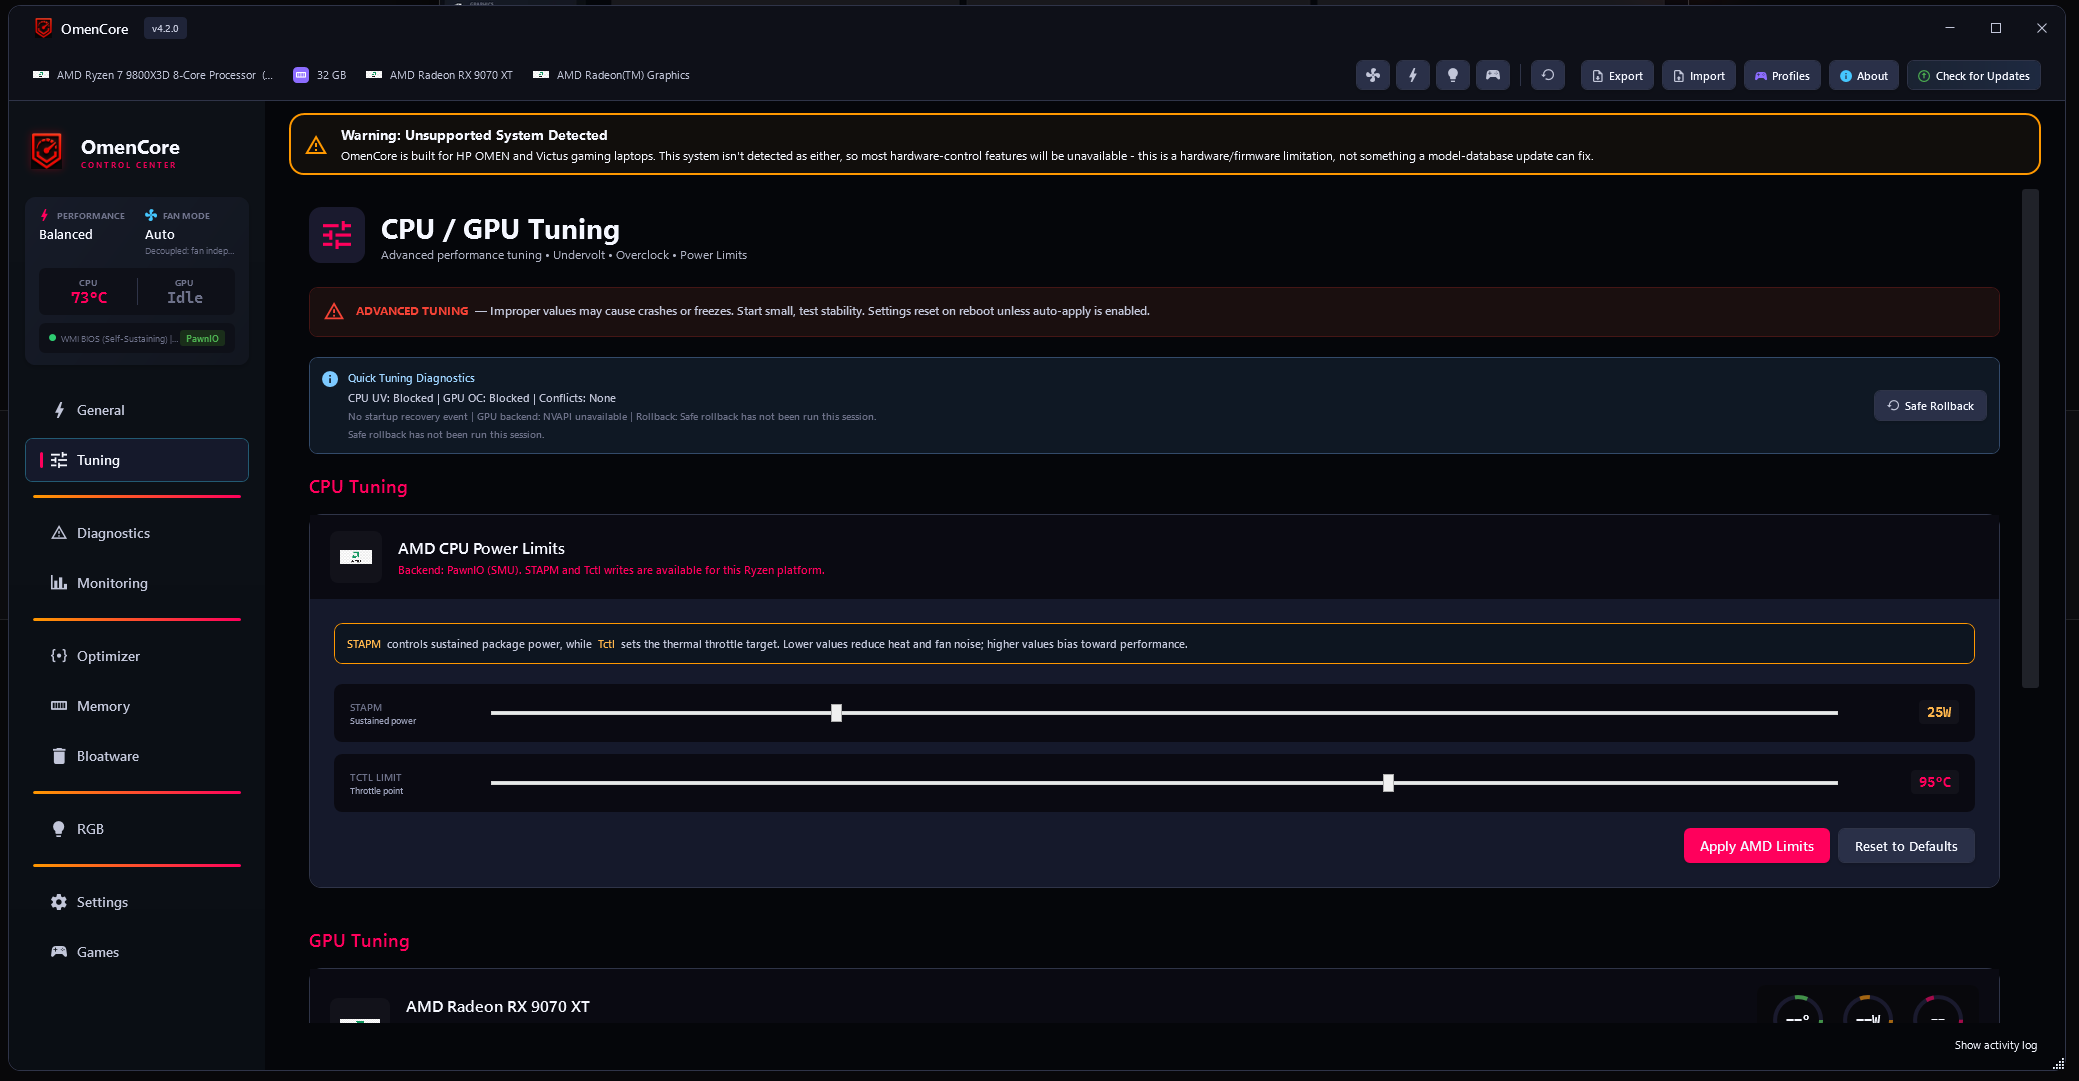The height and width of the screenshot is (1081, 2079).
Task: Click the fan control toolbar icon
Action: click(1373, 75)
